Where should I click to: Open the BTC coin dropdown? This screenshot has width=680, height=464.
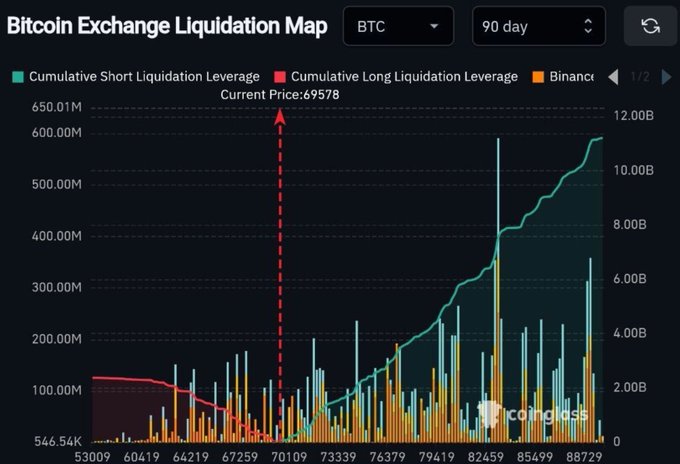pyautogui.click(x=397, y=27)
